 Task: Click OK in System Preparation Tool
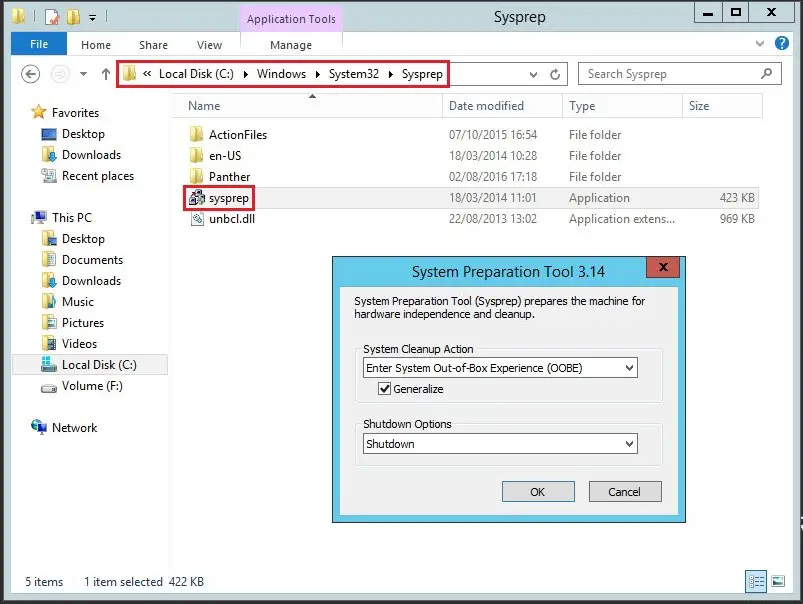pyautogui.click(x=538, y=492)
